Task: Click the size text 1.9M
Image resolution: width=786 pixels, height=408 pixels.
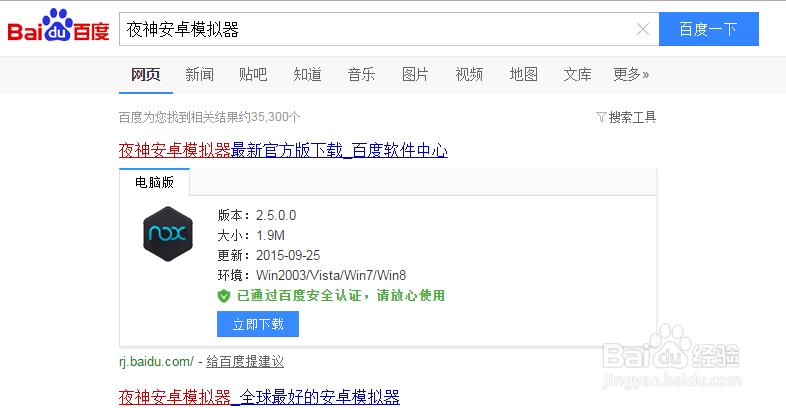Action: pos(270,236)
